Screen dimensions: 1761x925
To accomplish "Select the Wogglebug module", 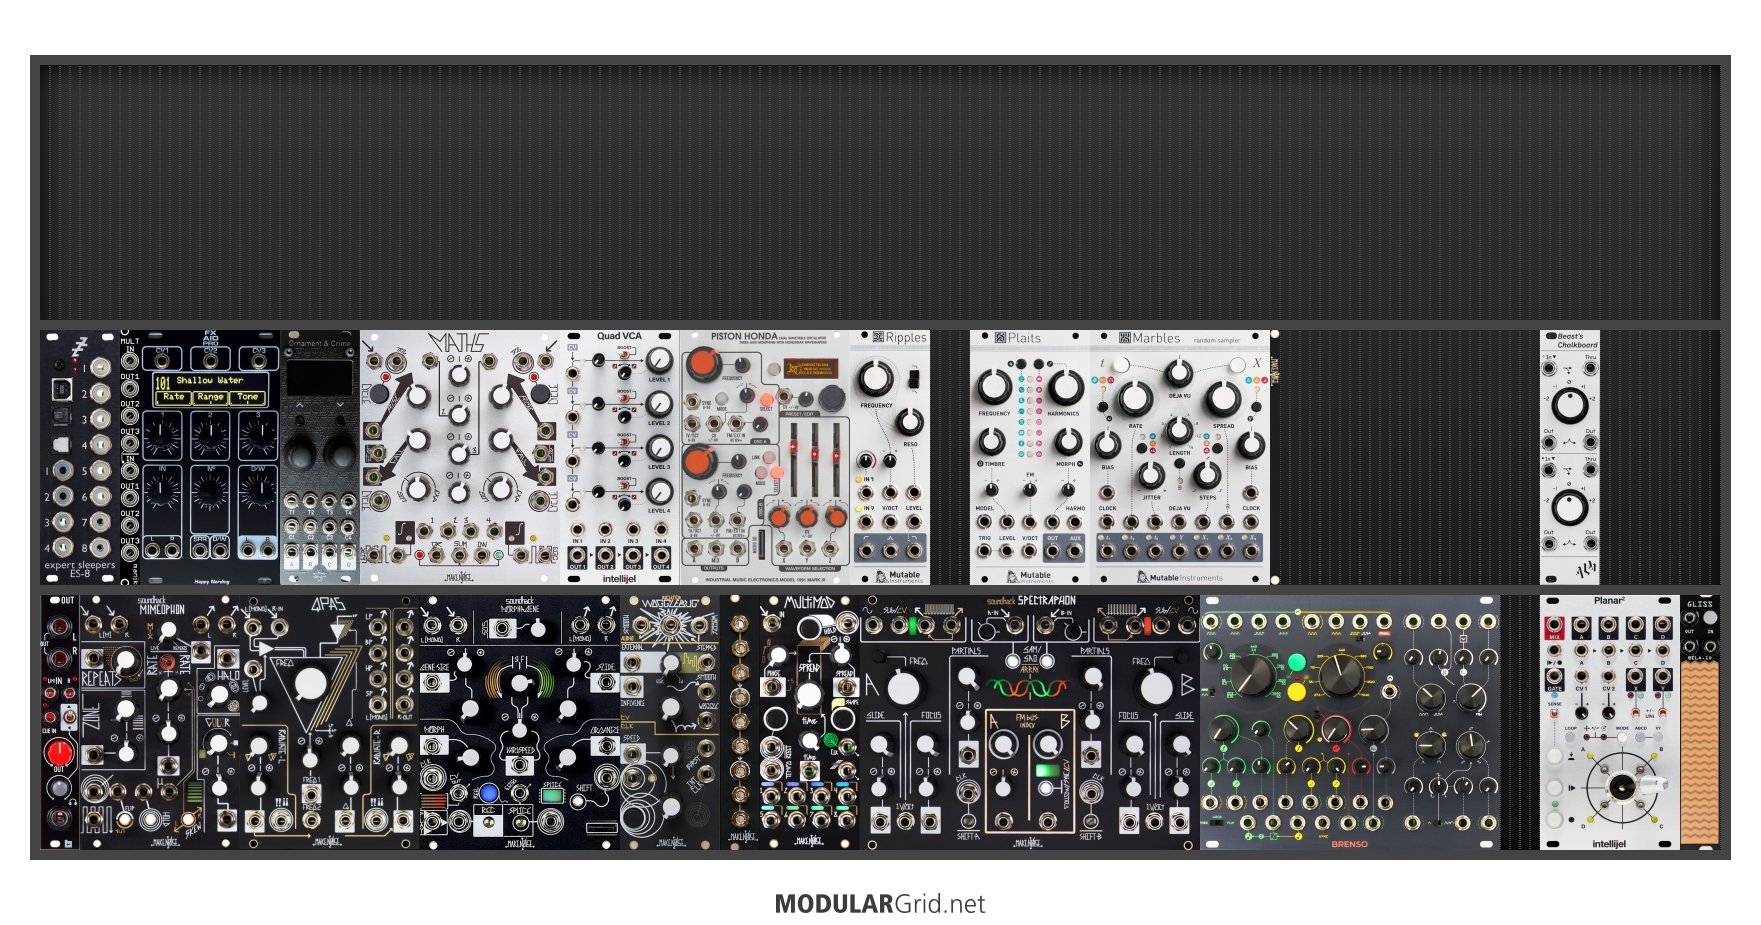I will click(670, 722).
